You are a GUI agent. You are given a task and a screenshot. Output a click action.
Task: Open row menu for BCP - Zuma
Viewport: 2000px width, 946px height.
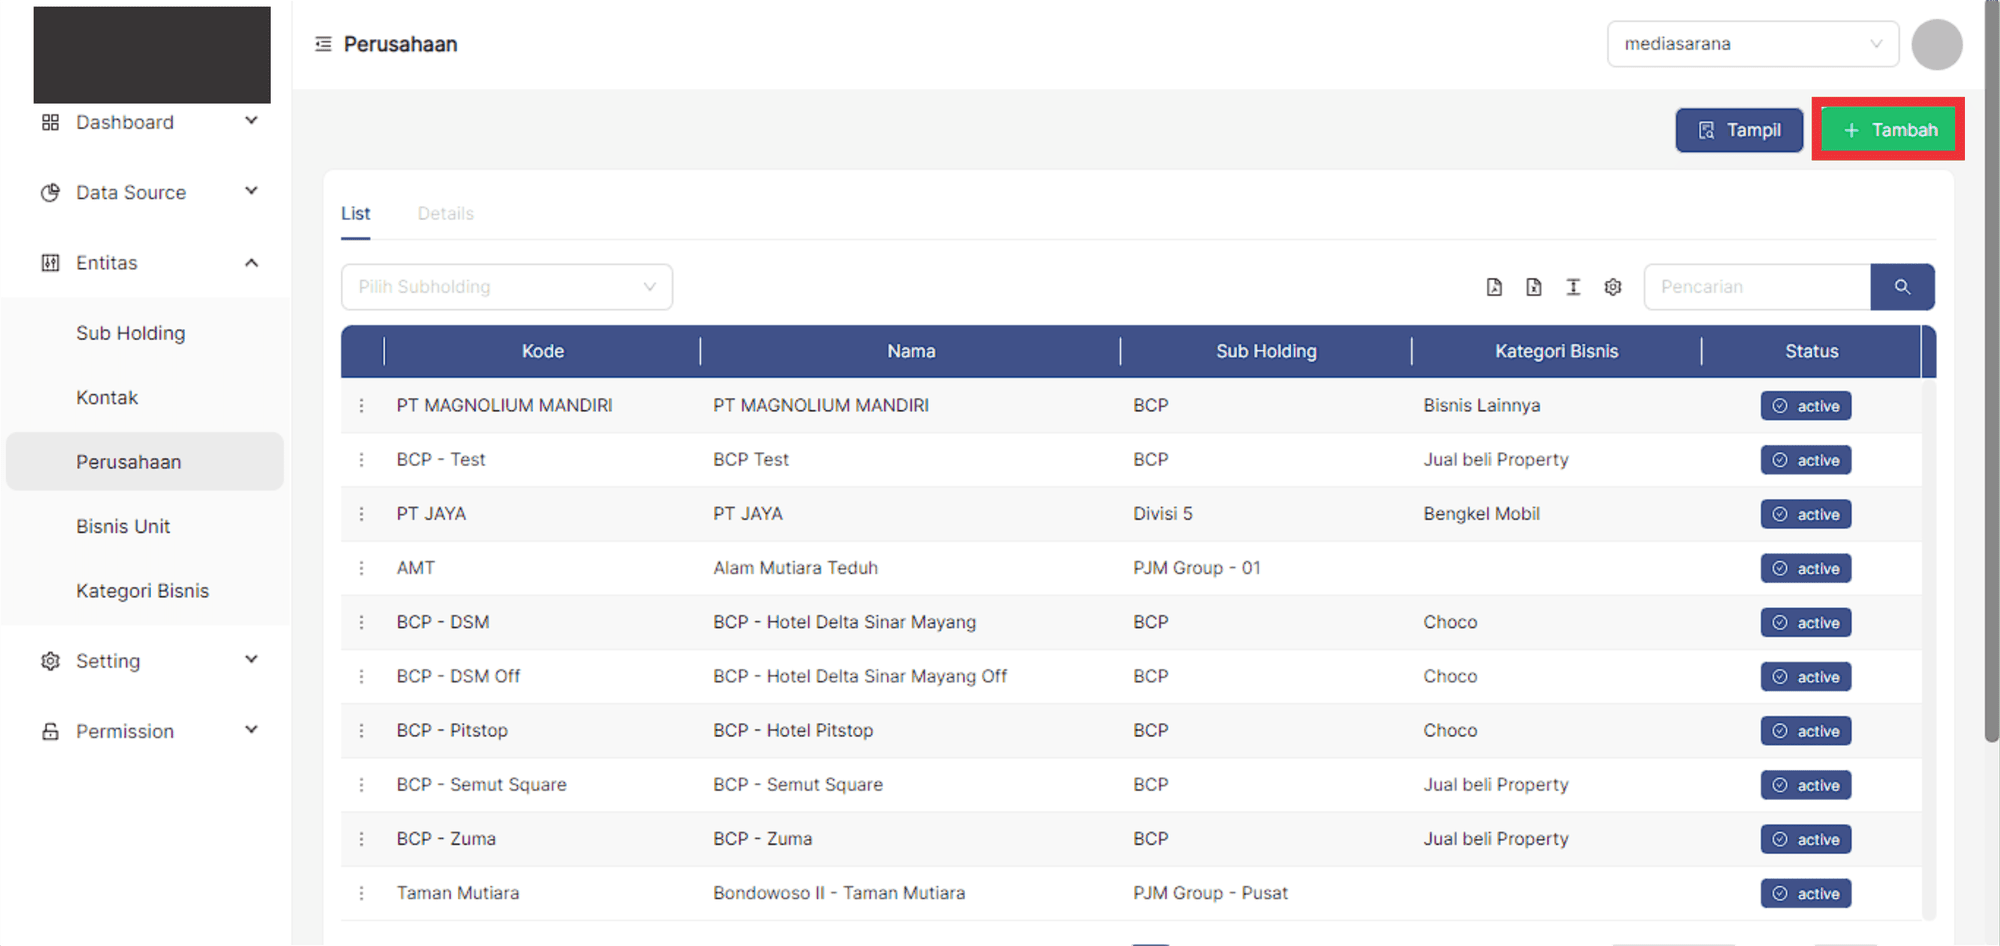362,839
